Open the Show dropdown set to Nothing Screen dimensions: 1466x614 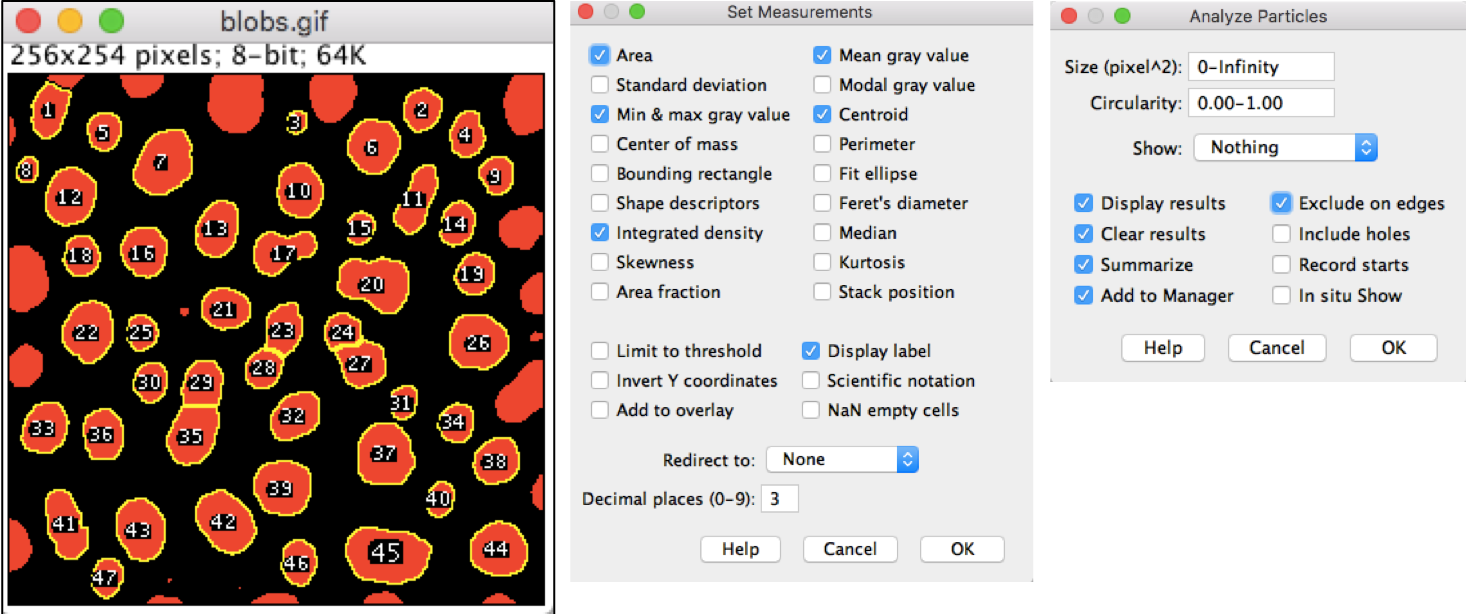pyautogui.click(x=1285, y=148)
